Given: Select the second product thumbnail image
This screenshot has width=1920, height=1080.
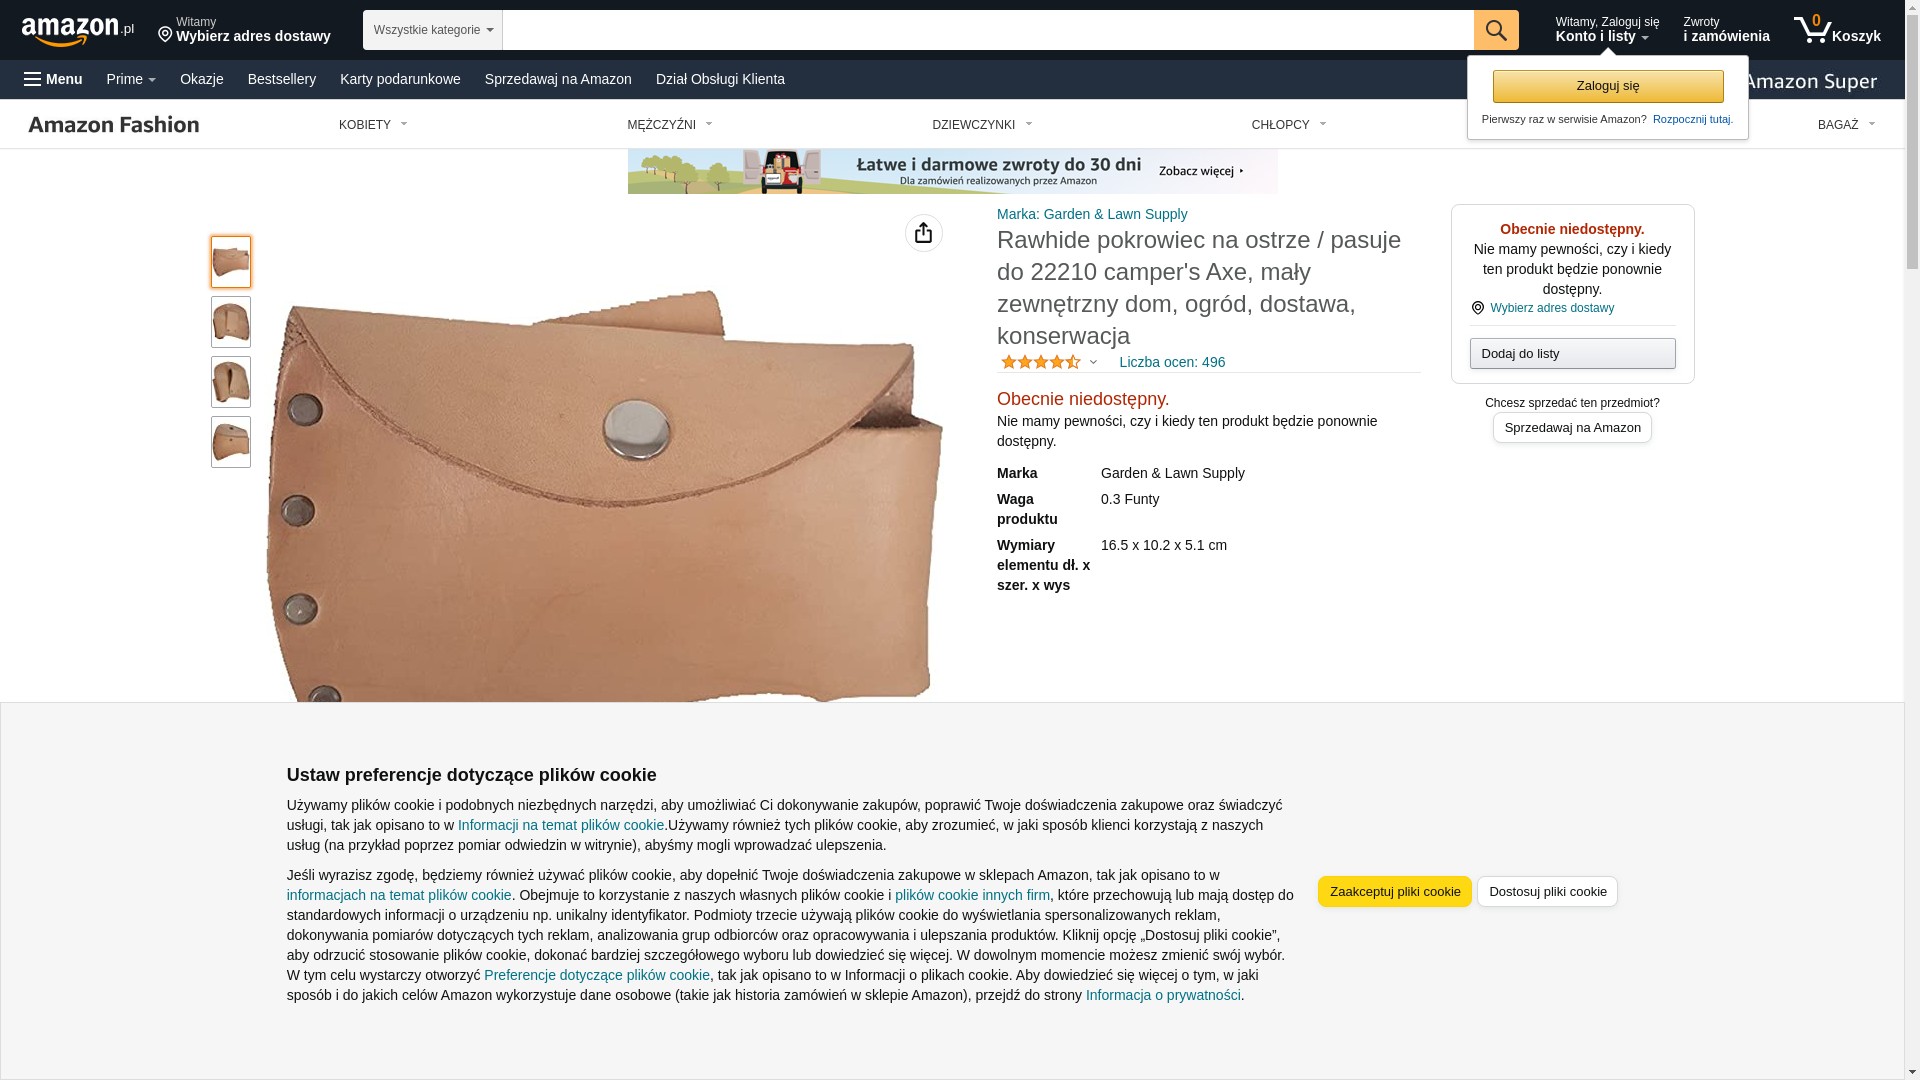Looking at the screenshot, I should [231, 322].
